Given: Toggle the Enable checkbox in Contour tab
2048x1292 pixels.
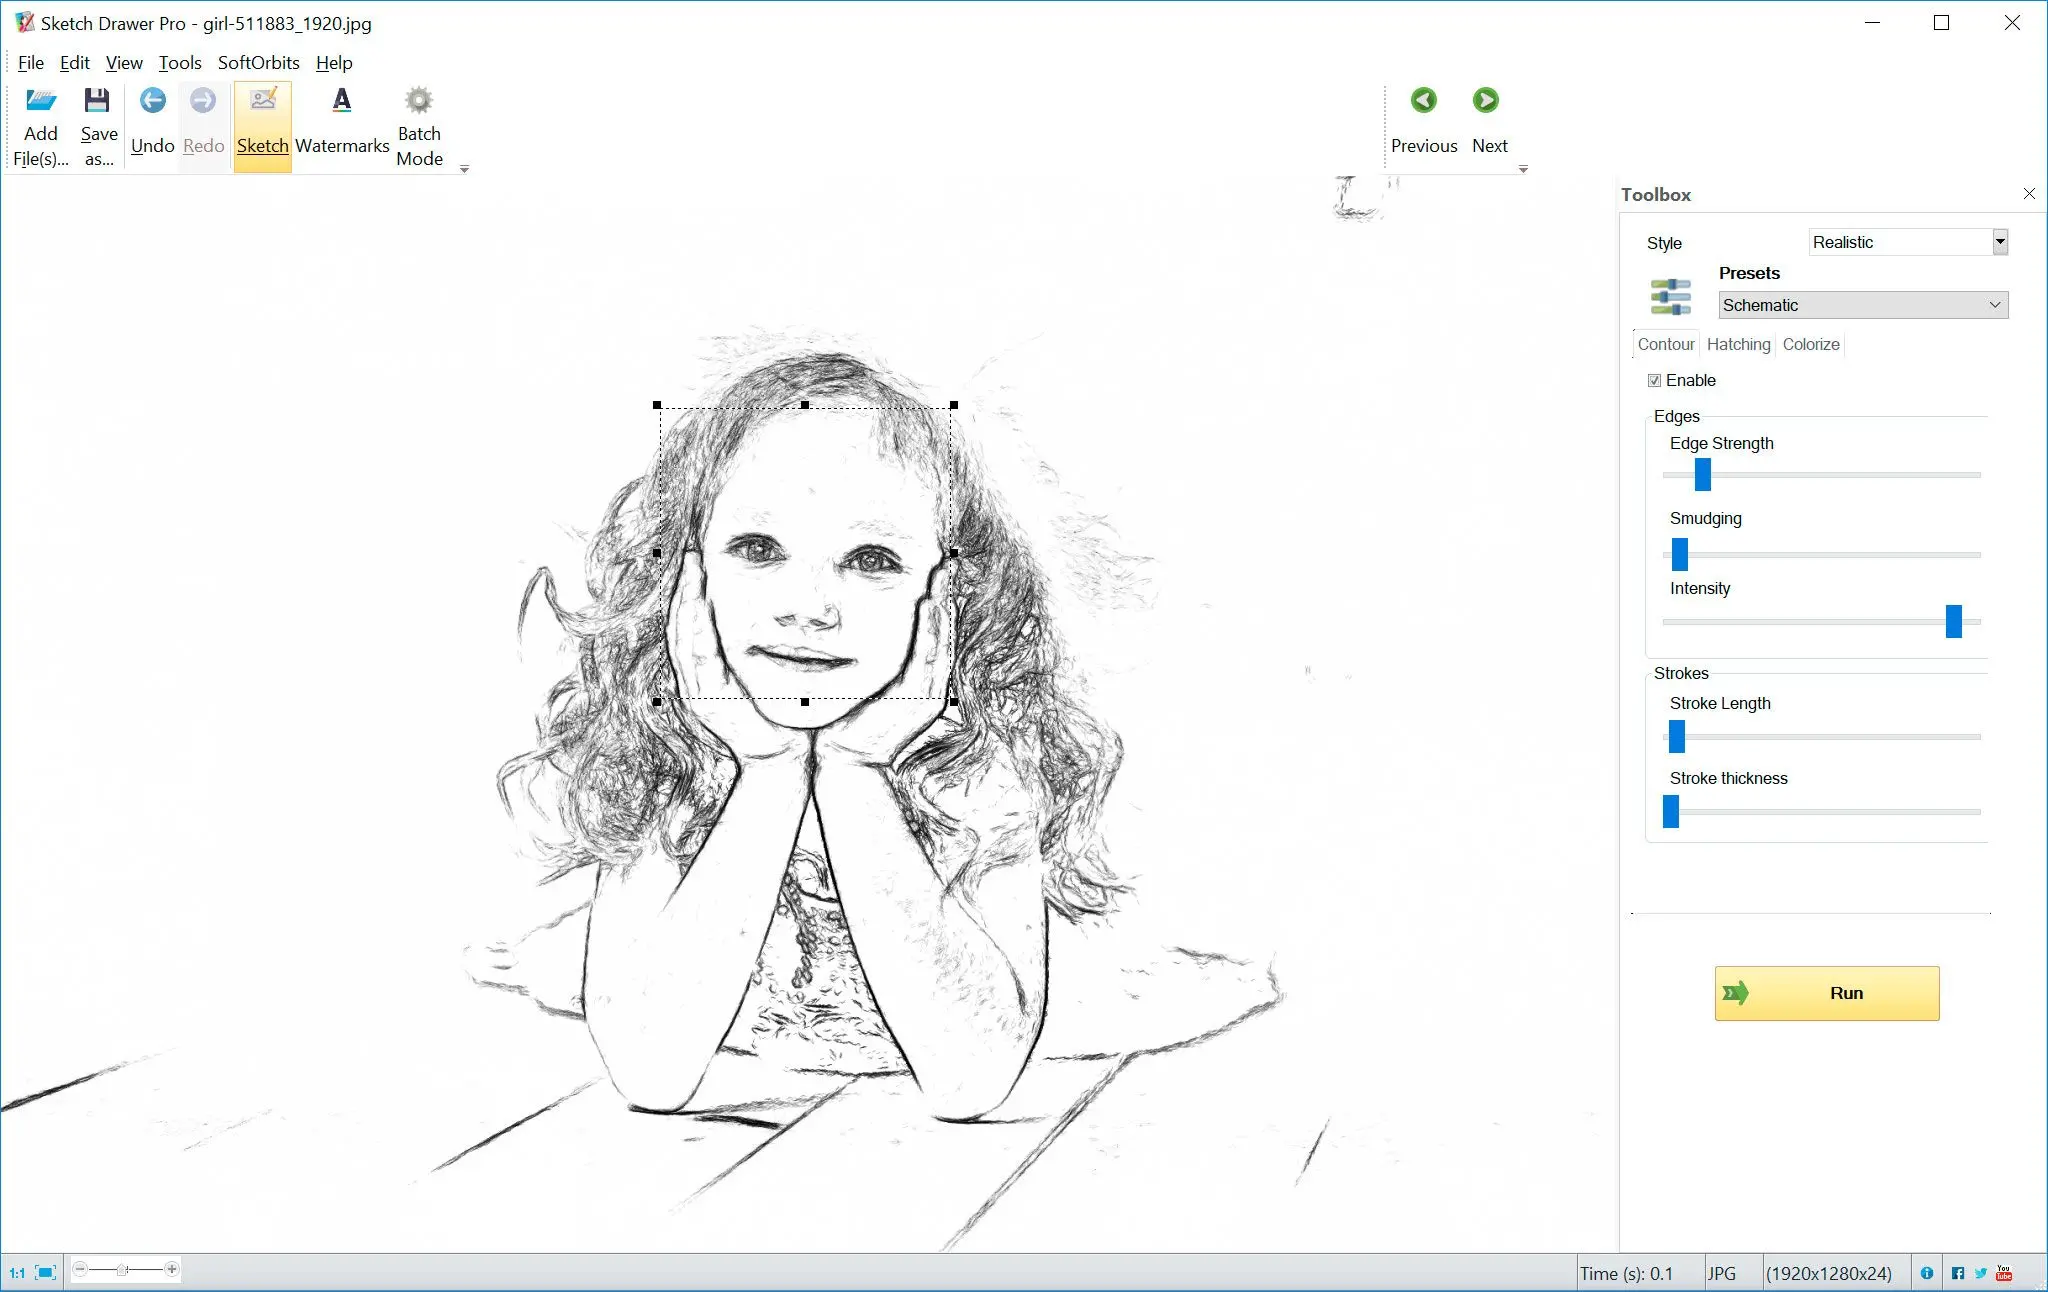Looking at the screenshot, I should tap(1655, 380).
